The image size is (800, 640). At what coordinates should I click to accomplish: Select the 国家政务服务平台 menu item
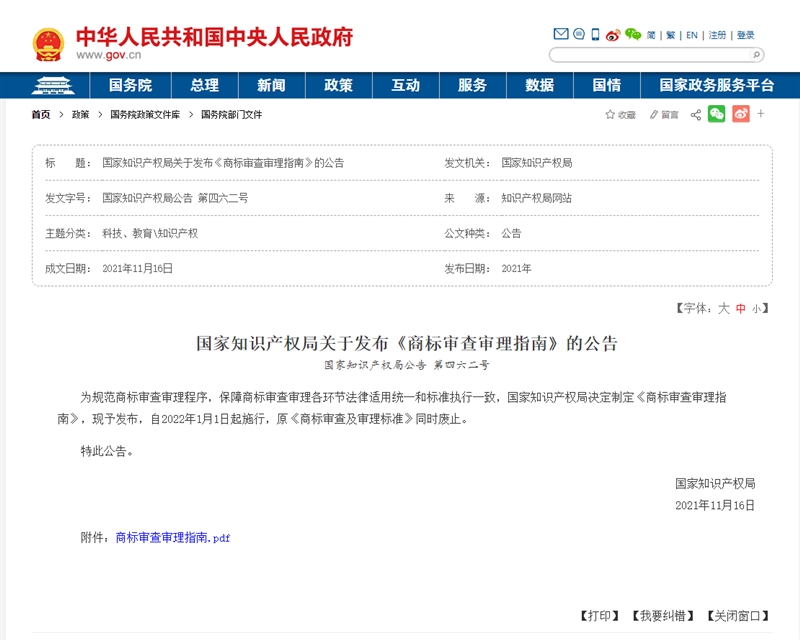point(717,85)
